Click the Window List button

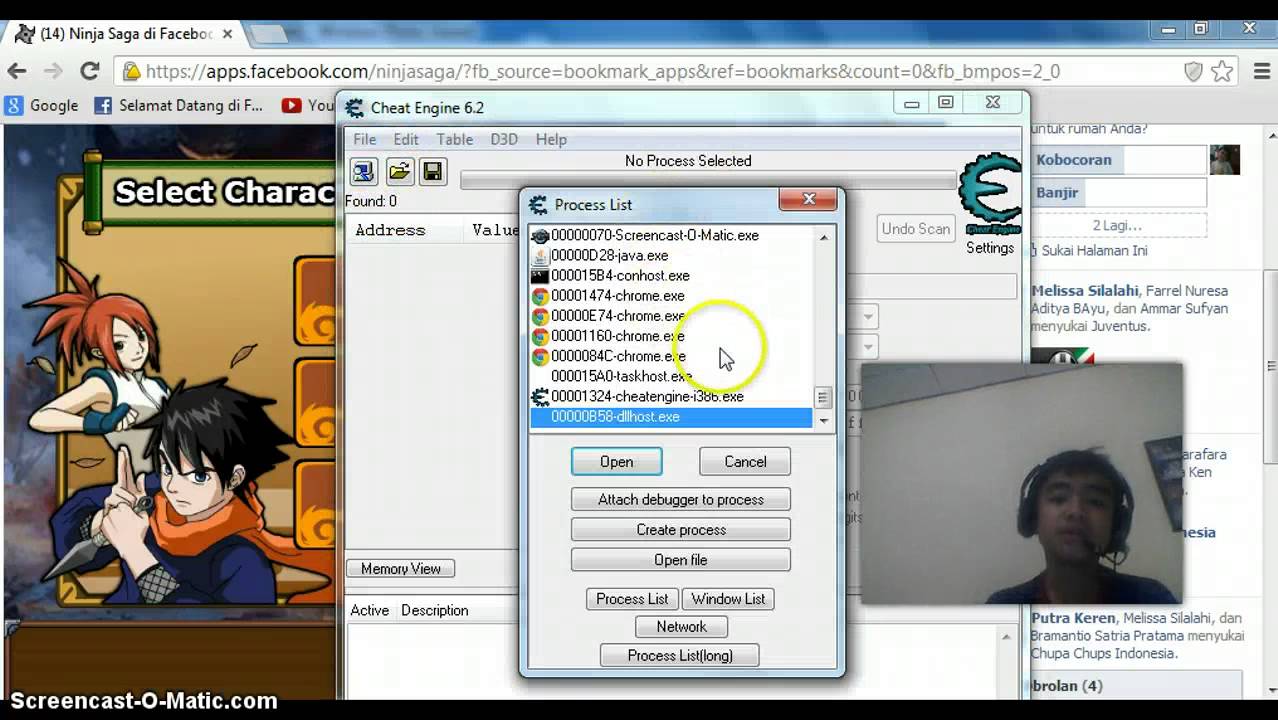[728, 599]
